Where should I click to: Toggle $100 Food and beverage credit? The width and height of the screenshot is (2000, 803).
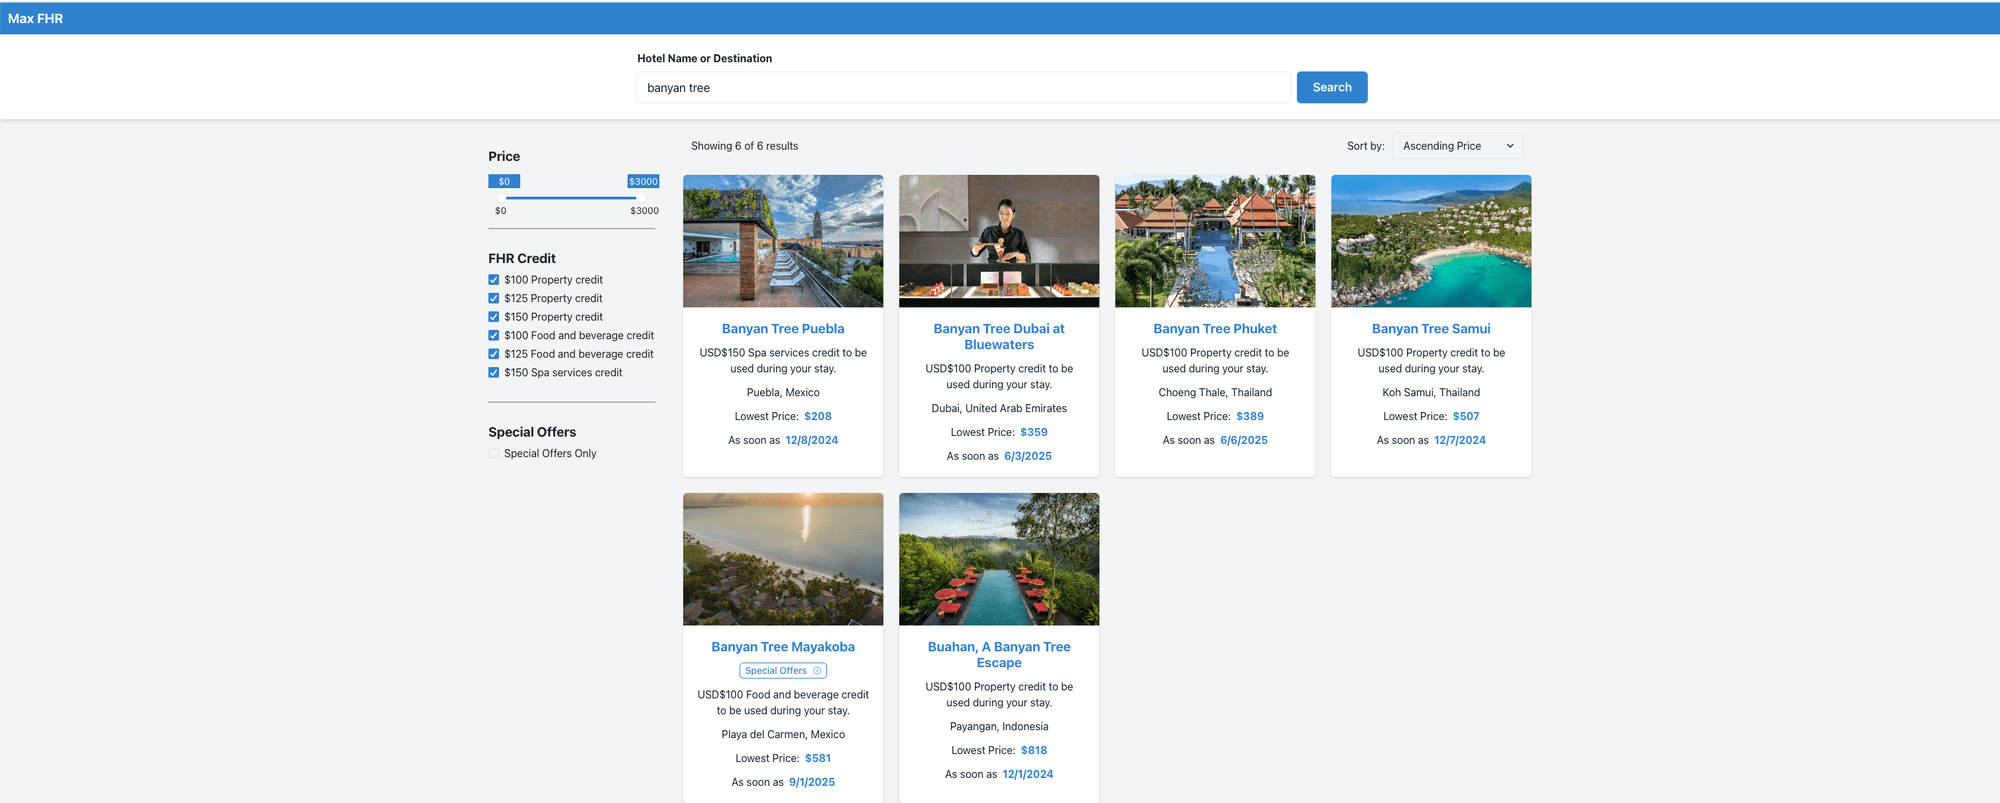[493, 335]
